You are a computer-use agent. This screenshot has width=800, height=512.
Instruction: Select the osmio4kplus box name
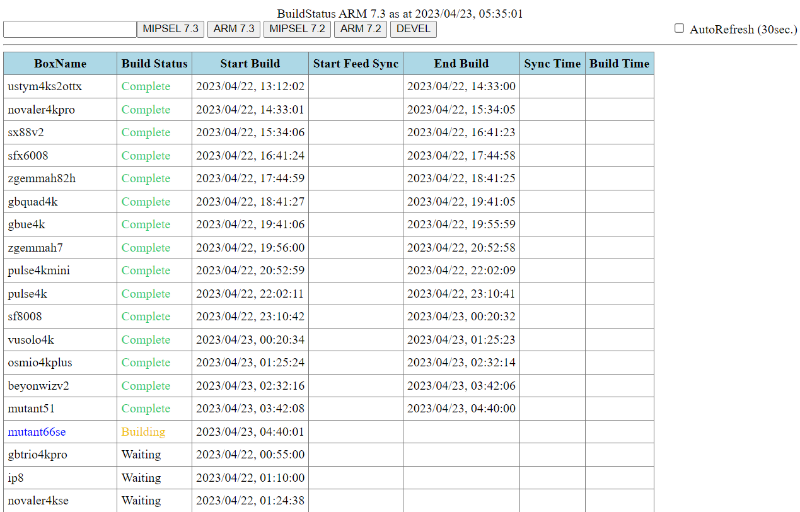[40, 363]
